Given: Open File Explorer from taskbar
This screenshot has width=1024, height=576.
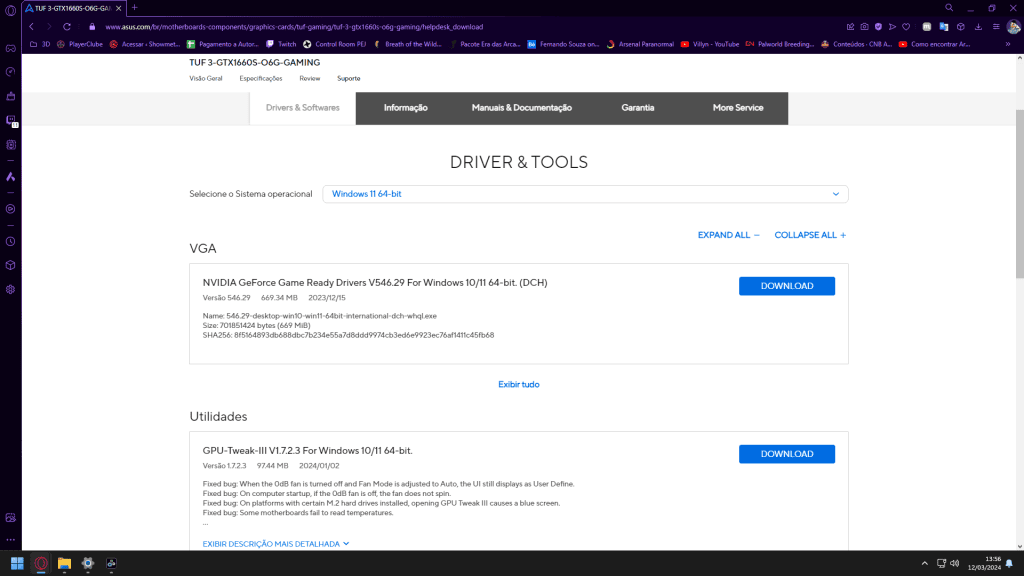Looking at the screenshot, I should pyautogui.click(x=64, y=564).
